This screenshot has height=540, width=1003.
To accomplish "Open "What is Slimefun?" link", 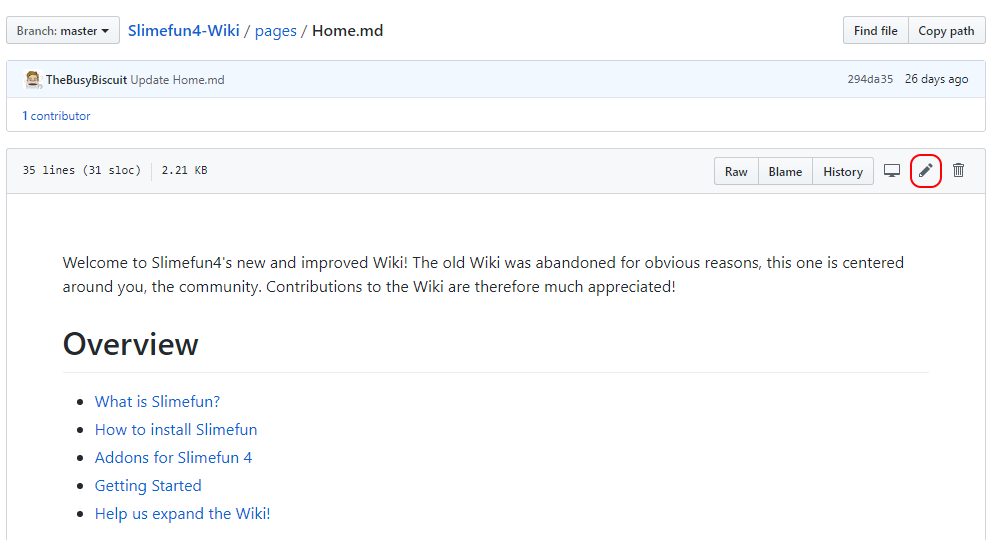I will [x=157, y=402].
